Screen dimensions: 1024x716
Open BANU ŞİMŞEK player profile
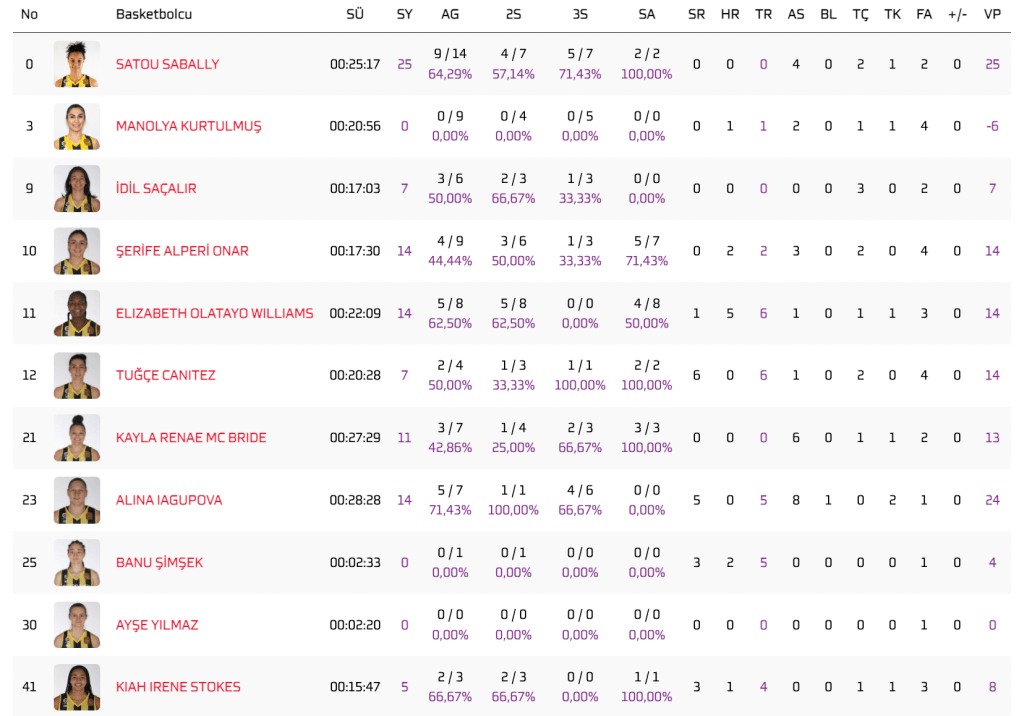click(159, 563)
